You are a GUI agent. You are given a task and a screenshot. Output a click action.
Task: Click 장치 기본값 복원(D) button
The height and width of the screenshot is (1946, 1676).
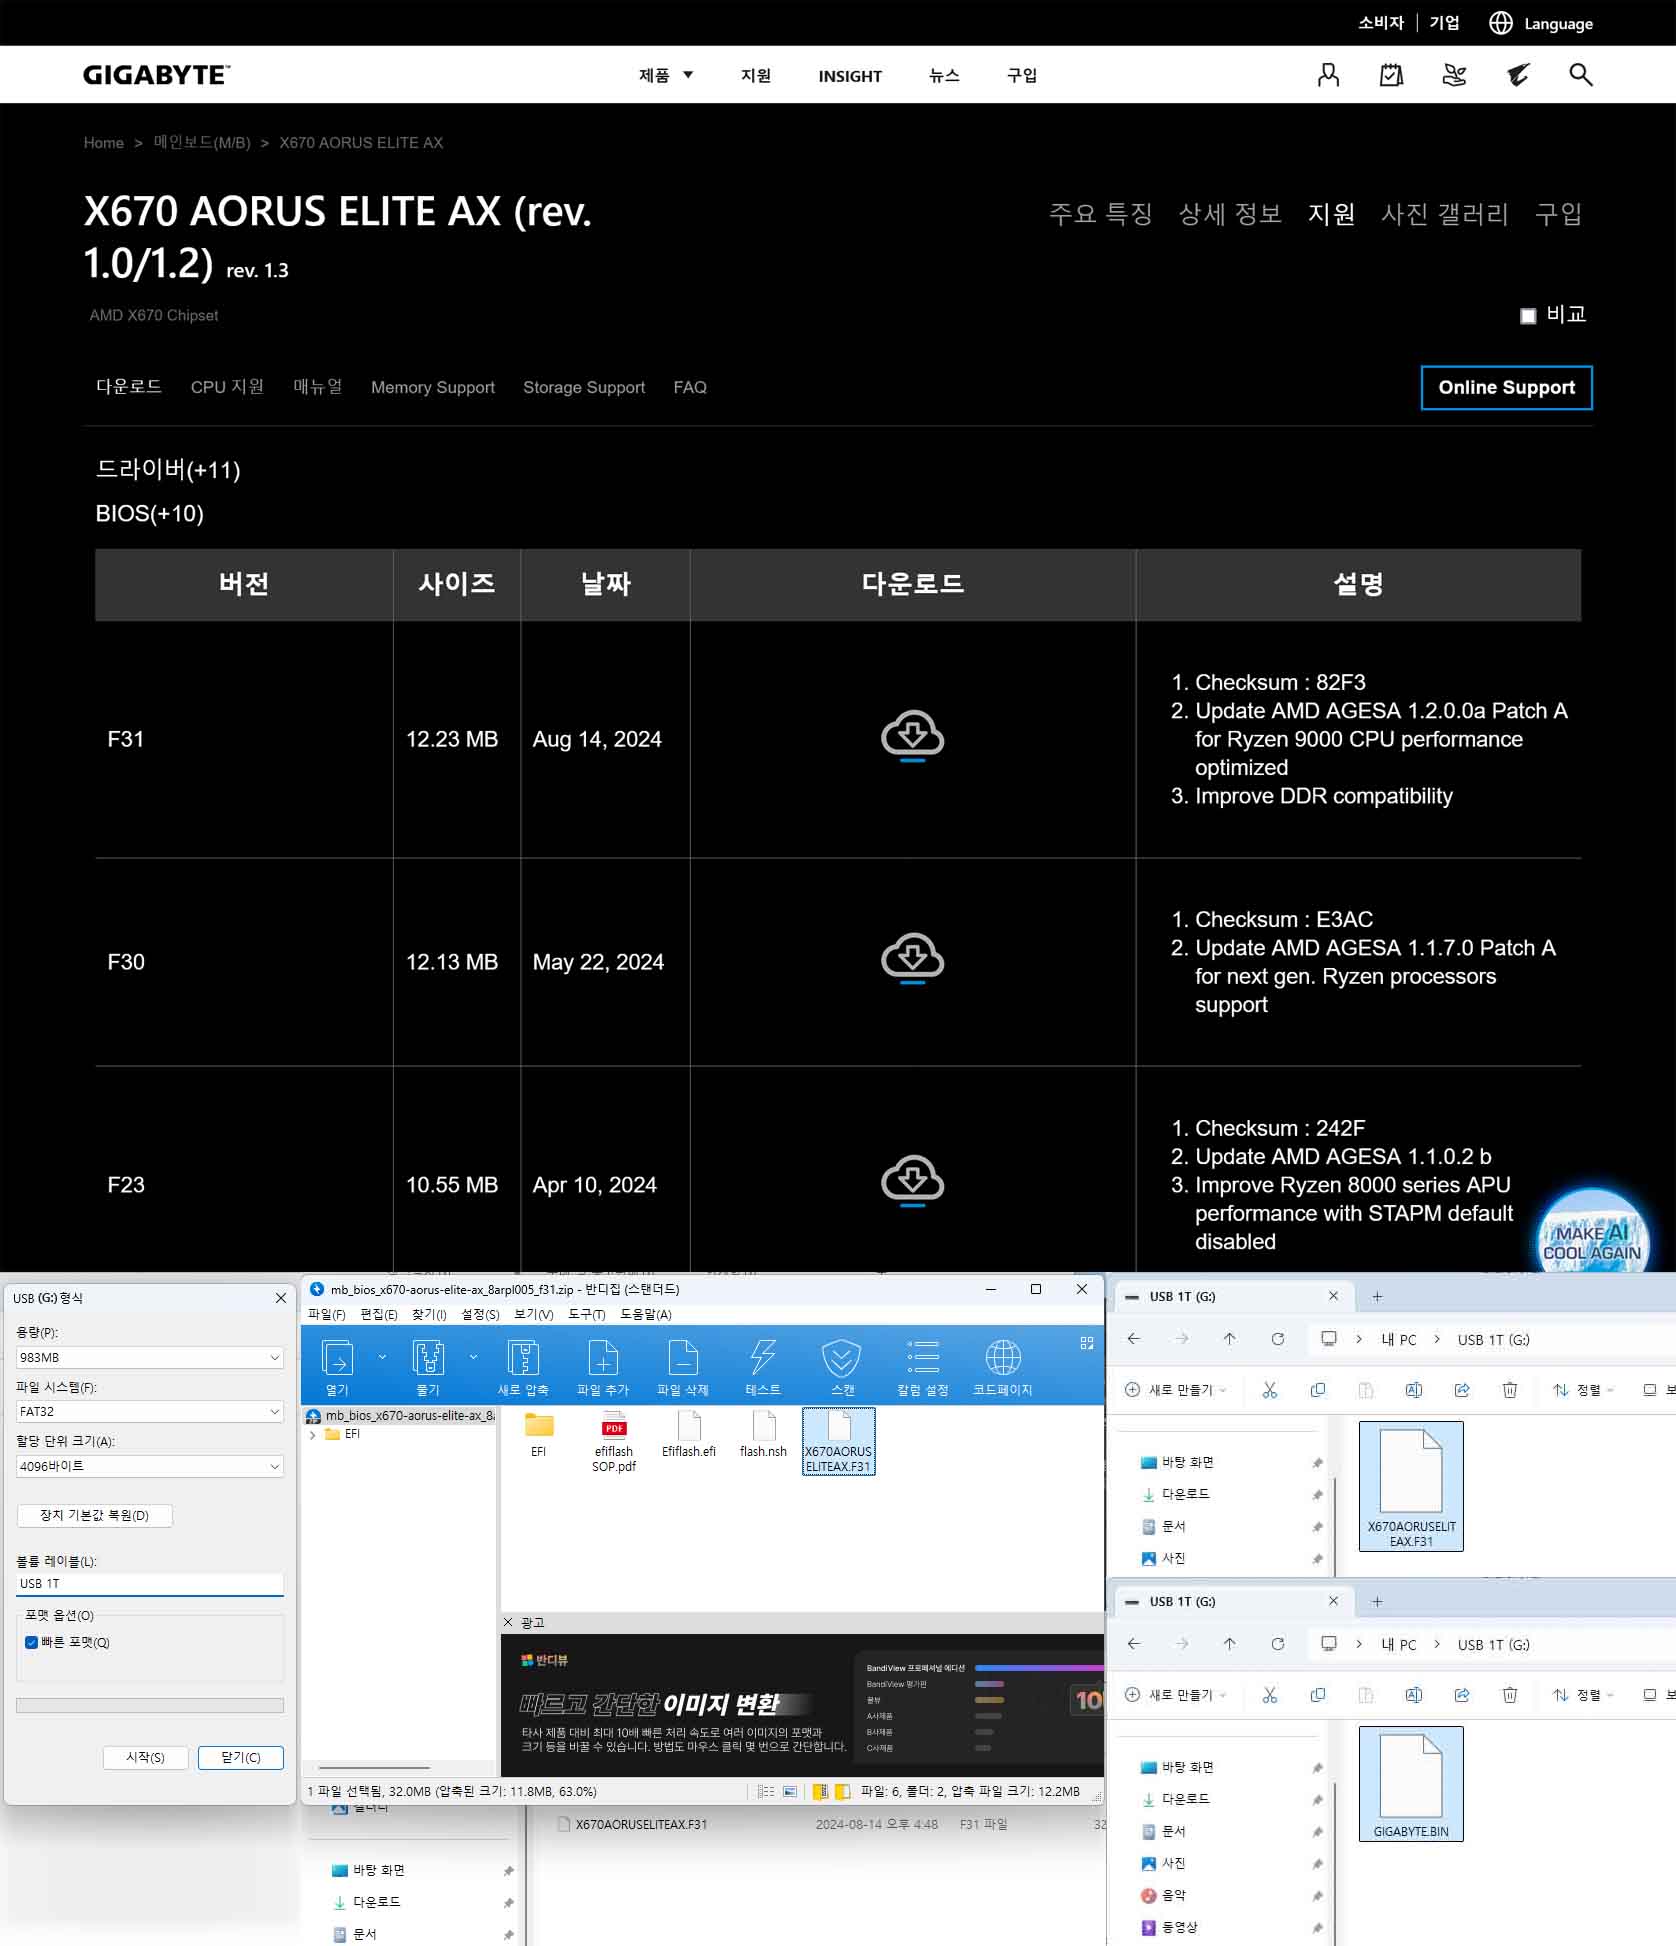pos(95,1515)
